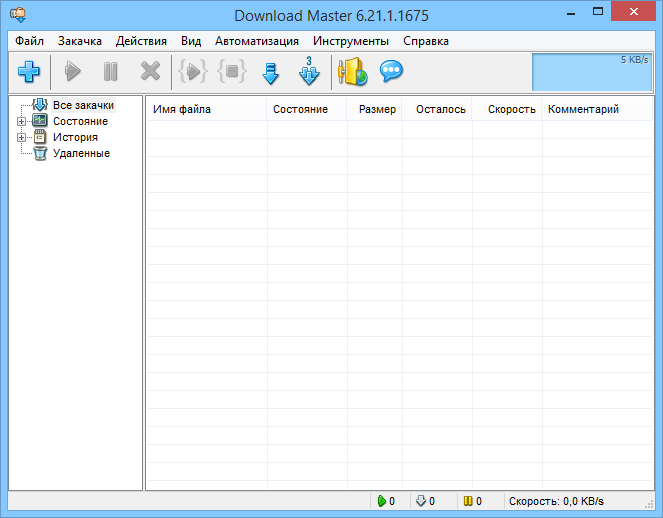Open the yellow folder with globe icon

[353, 72]
